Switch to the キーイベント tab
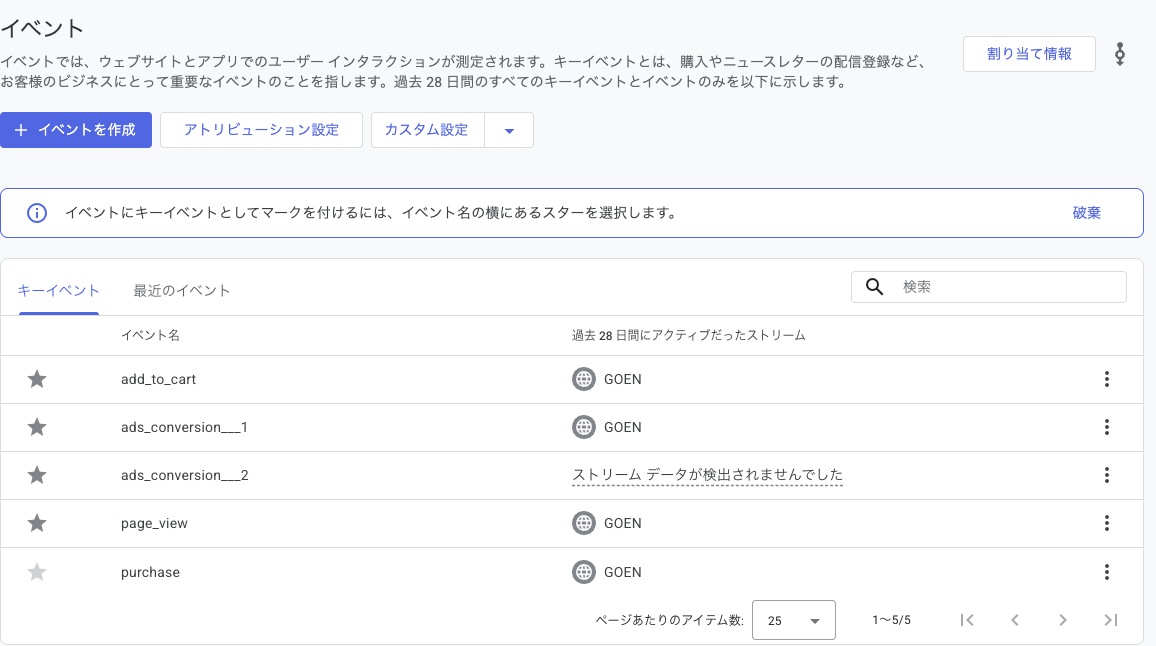Screen dimensions: 1156x646 click(58, 291)
